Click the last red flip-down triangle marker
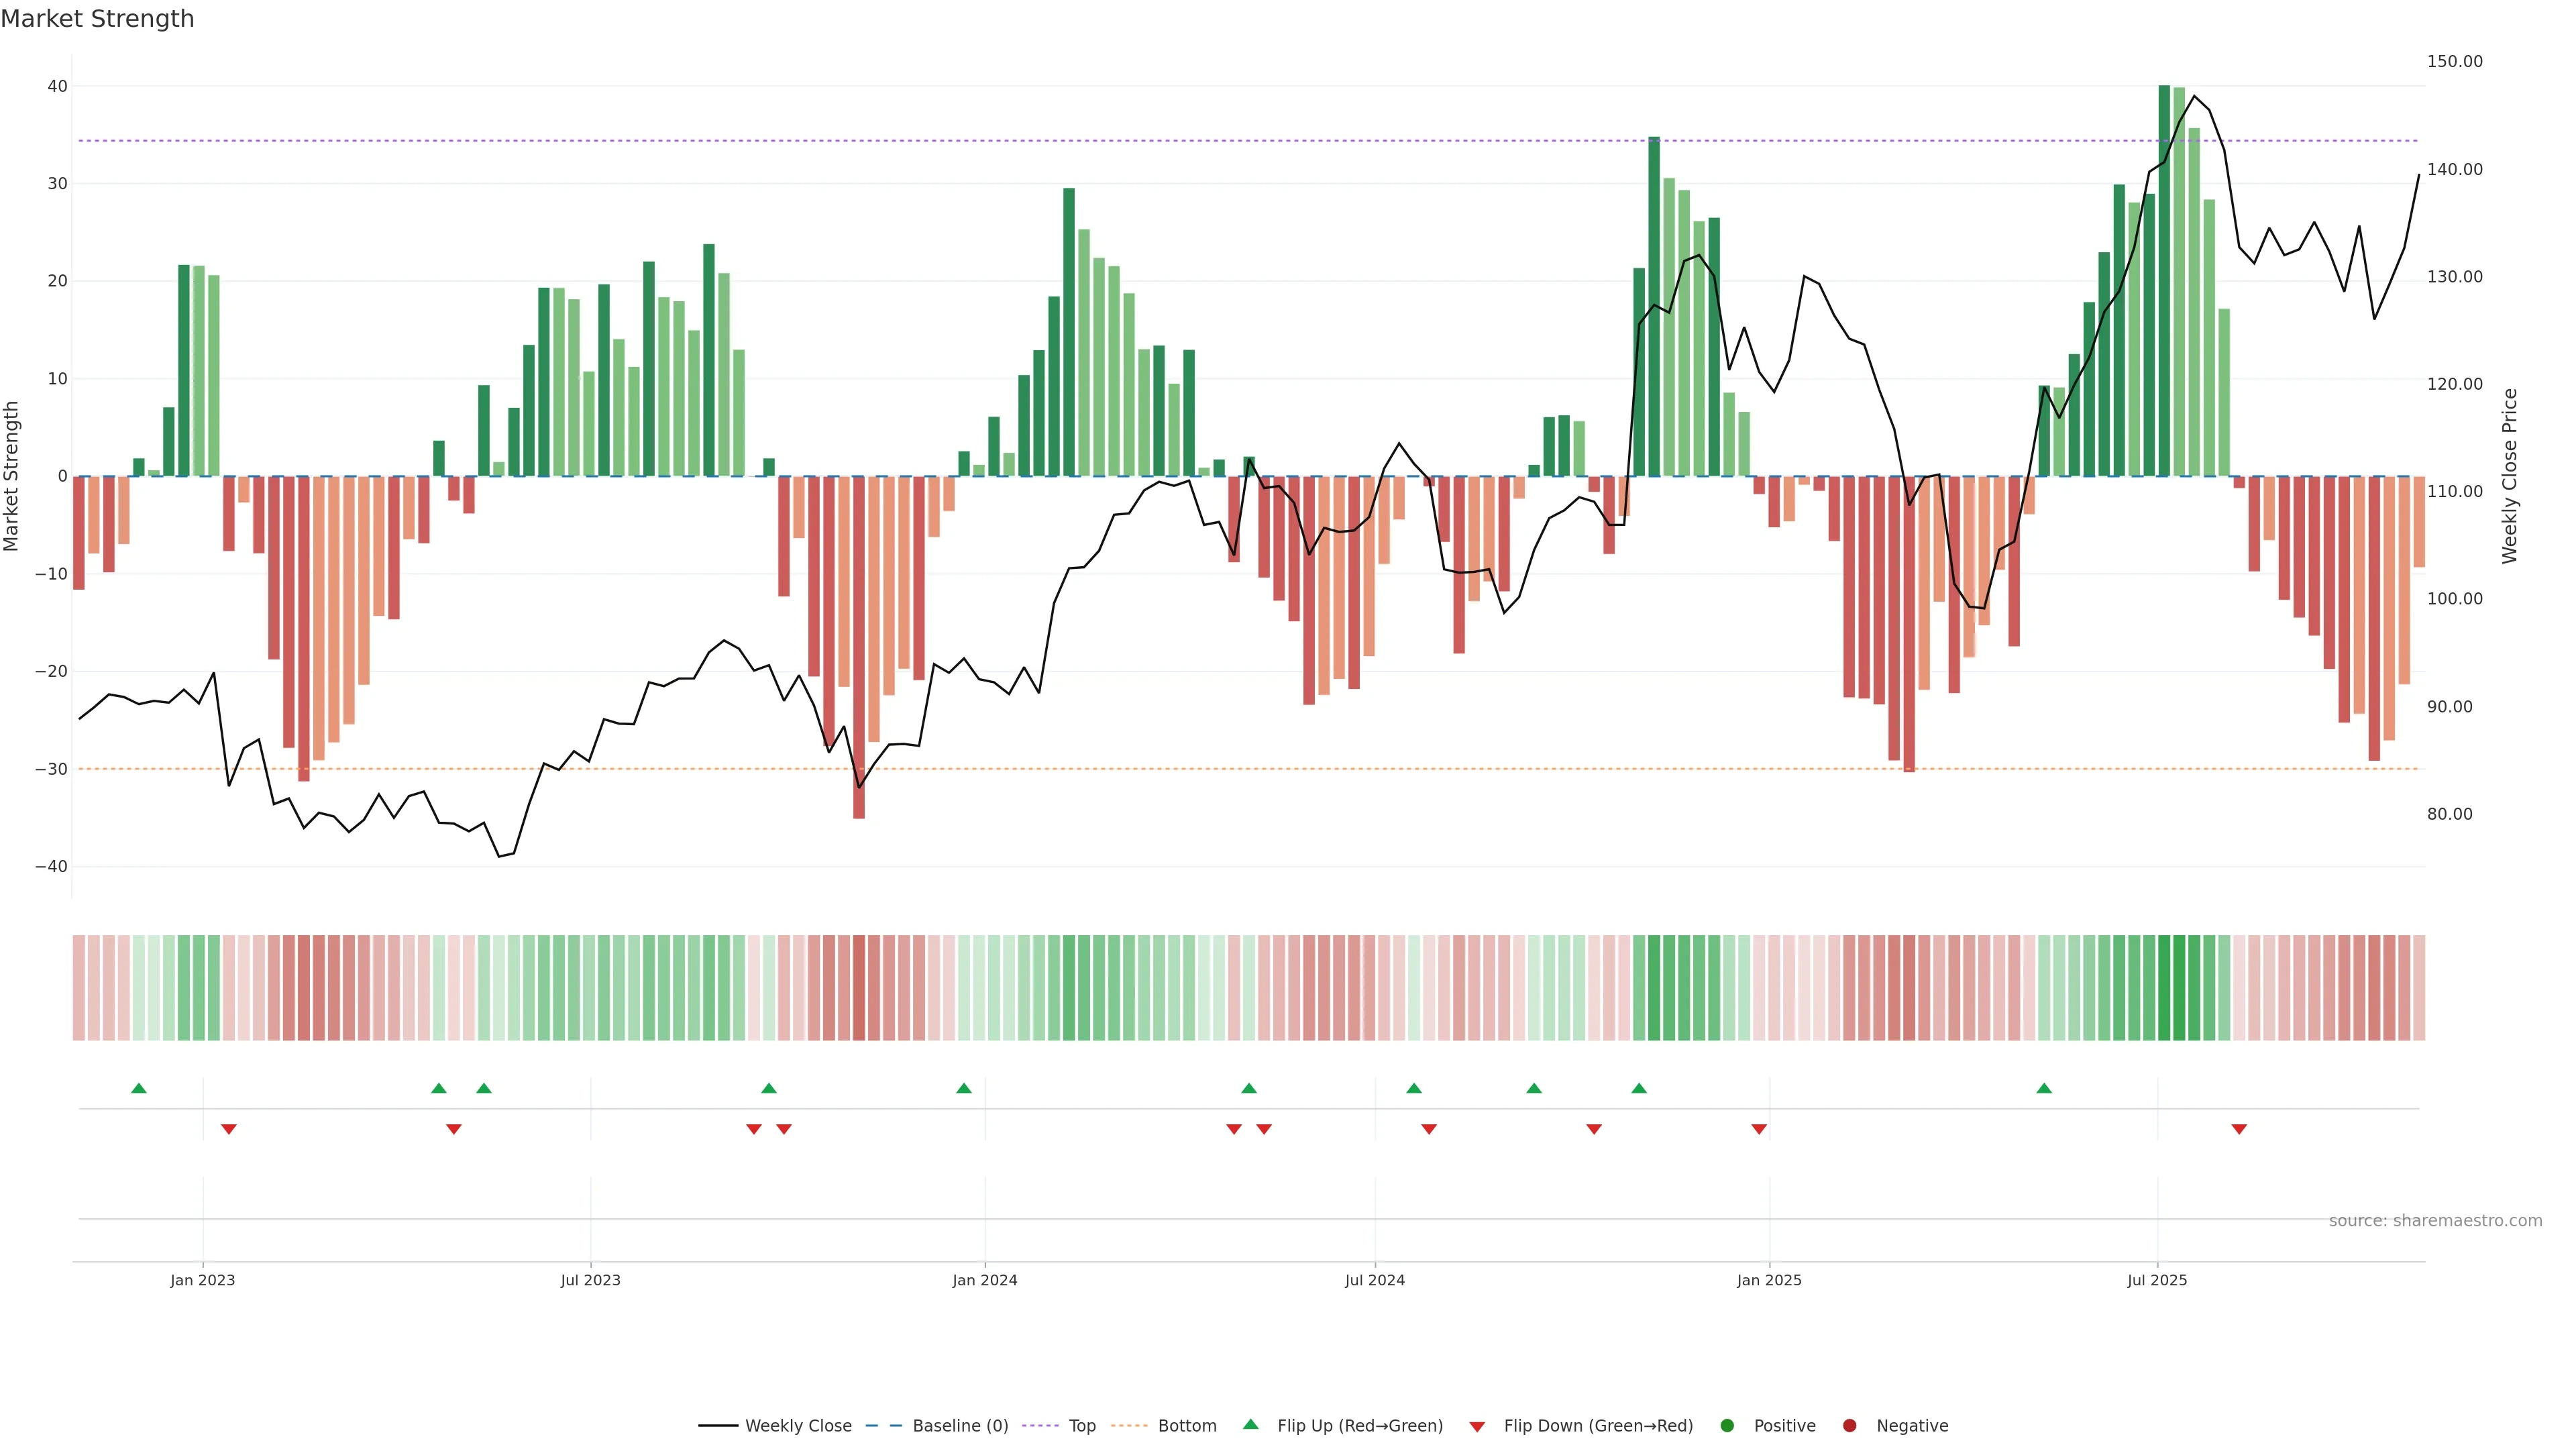This screenshot has width=2576, height=1449. tap(2239, 1129)
